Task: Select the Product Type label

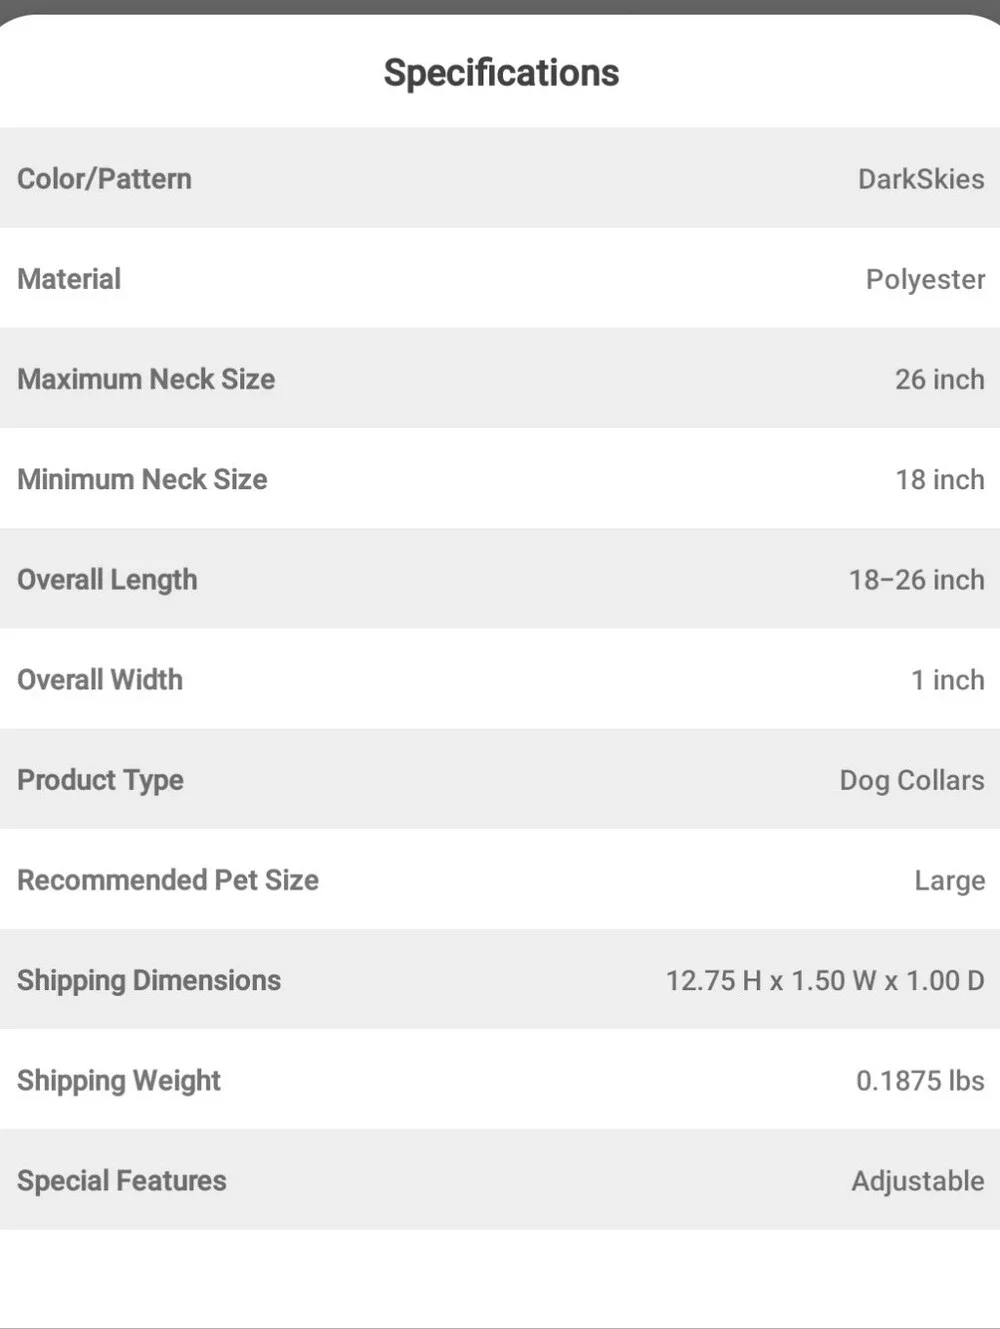Action: click(x=100, y=780)
